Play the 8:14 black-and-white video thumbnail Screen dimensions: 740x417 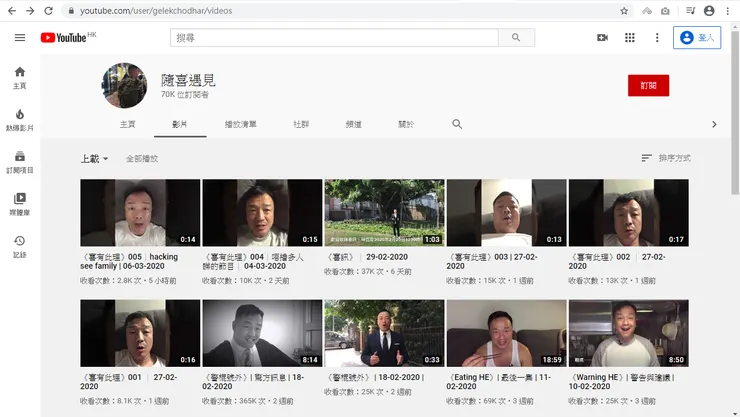coord(262,333)
